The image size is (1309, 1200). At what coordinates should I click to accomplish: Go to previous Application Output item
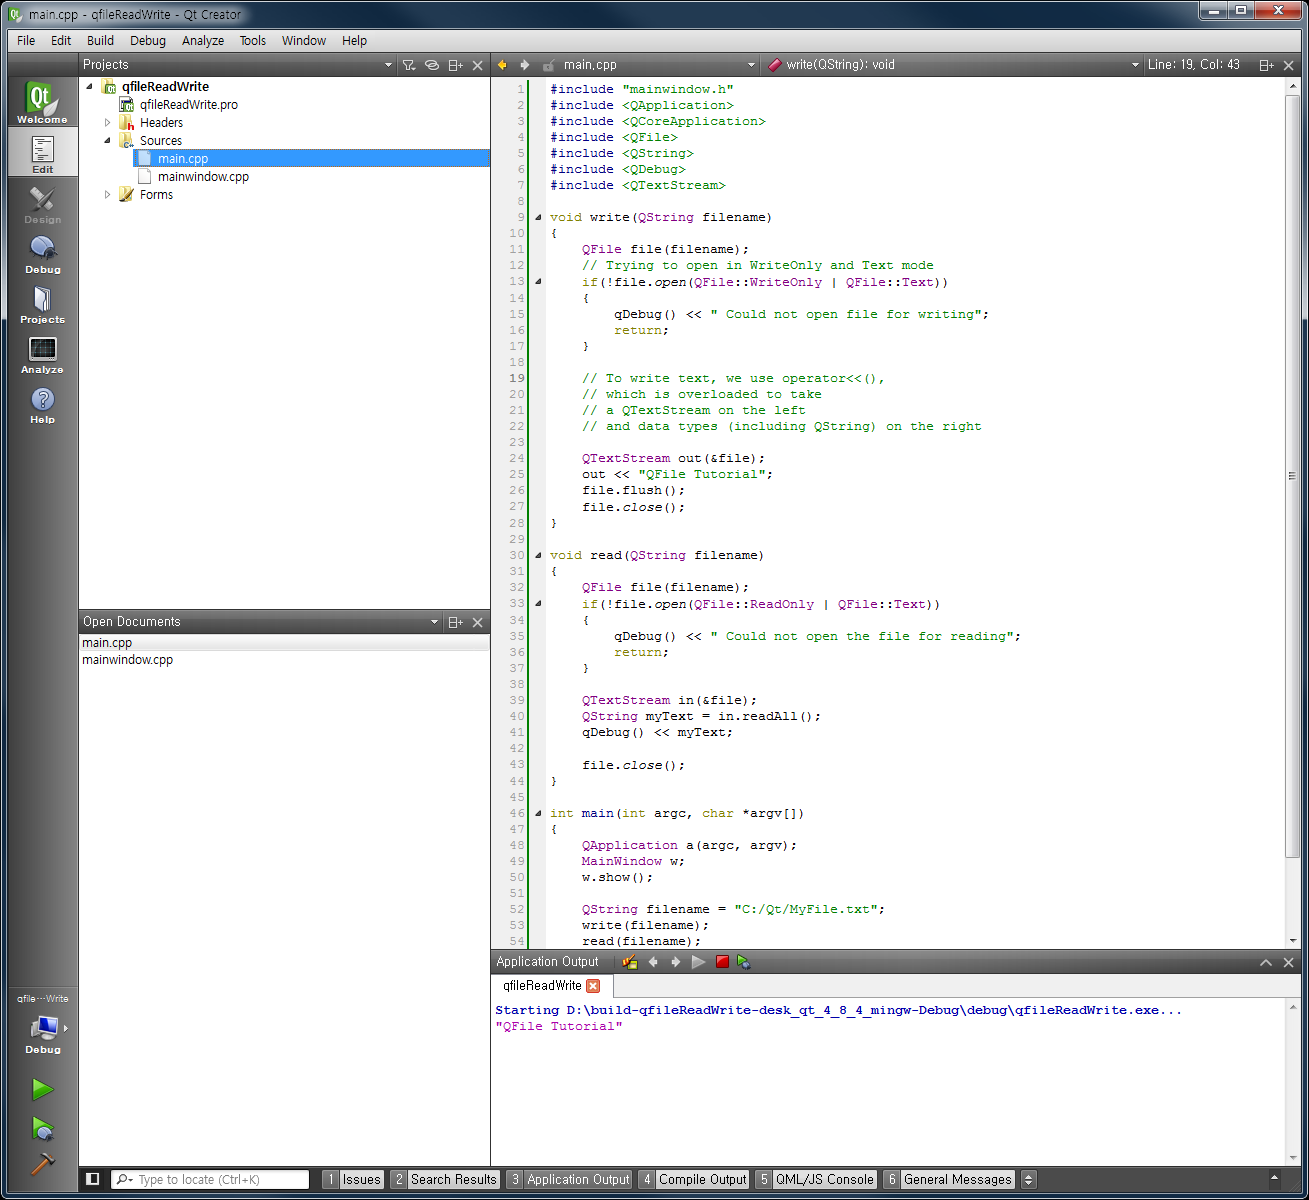click(653, 962)
